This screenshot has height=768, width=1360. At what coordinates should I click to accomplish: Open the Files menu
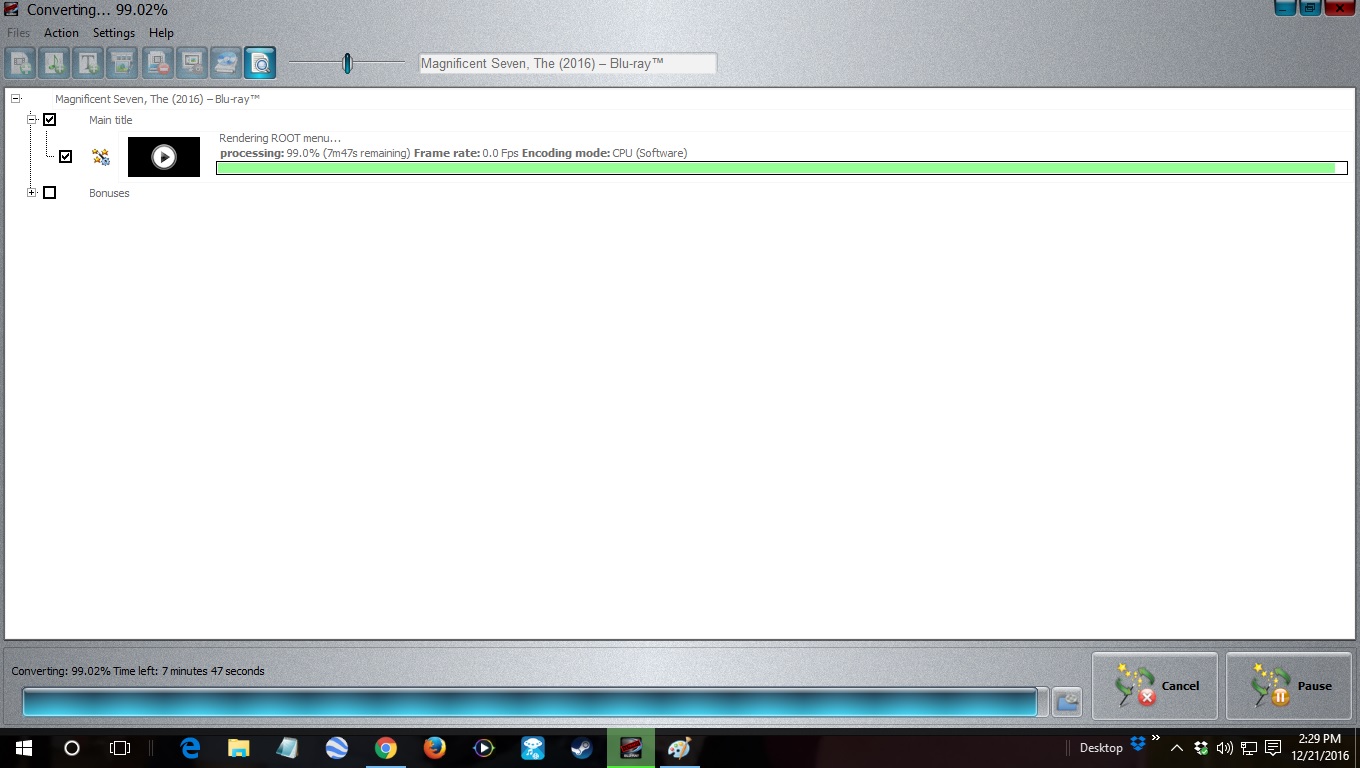pyautogui.click(x=18, y=33)
